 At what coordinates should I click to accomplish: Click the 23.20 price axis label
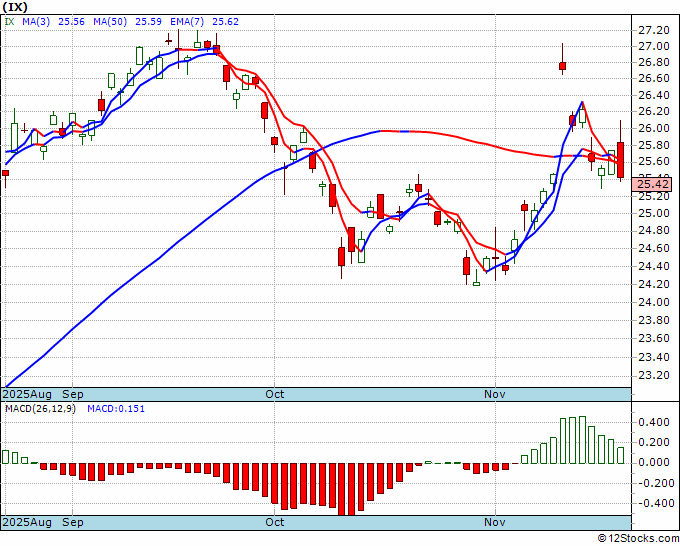654,375
